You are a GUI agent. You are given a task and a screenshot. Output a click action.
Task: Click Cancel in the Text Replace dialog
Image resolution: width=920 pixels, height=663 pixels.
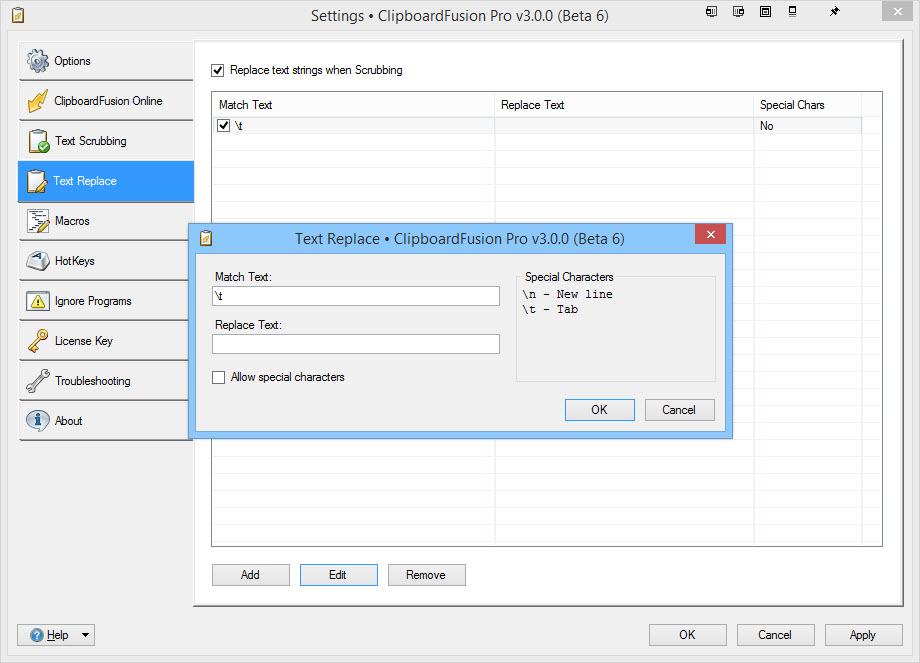[678, 410]
